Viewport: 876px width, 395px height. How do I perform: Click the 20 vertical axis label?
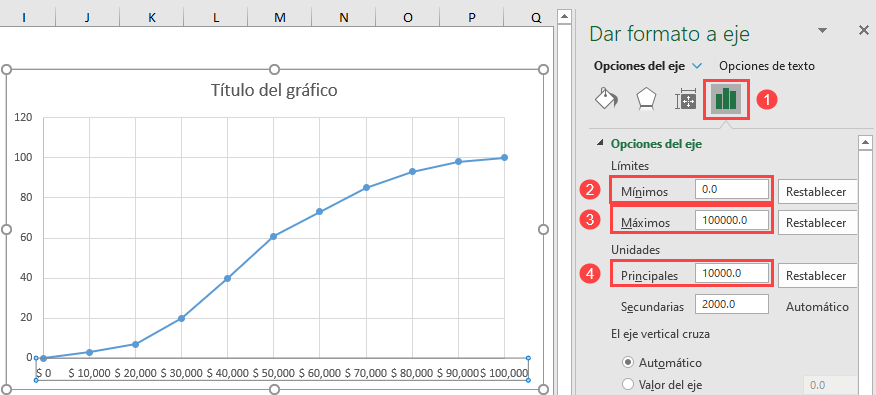pyautogui.click(x=27, y=318)
